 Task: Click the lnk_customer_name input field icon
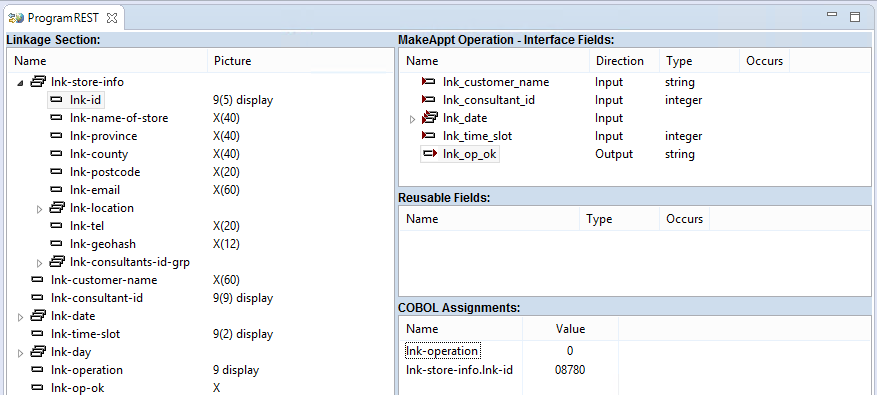[x=428, y=82]
